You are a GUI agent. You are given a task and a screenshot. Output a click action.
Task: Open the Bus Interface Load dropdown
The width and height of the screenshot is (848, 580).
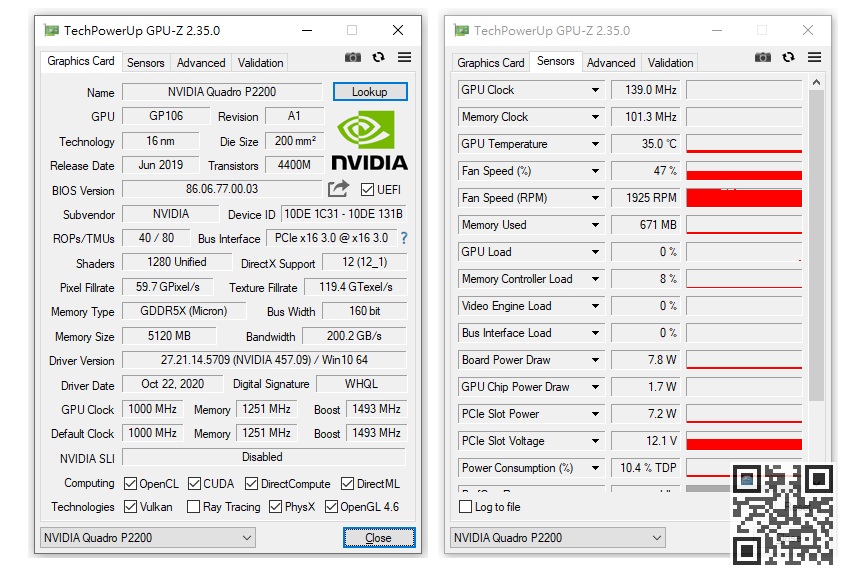[595, 333]
